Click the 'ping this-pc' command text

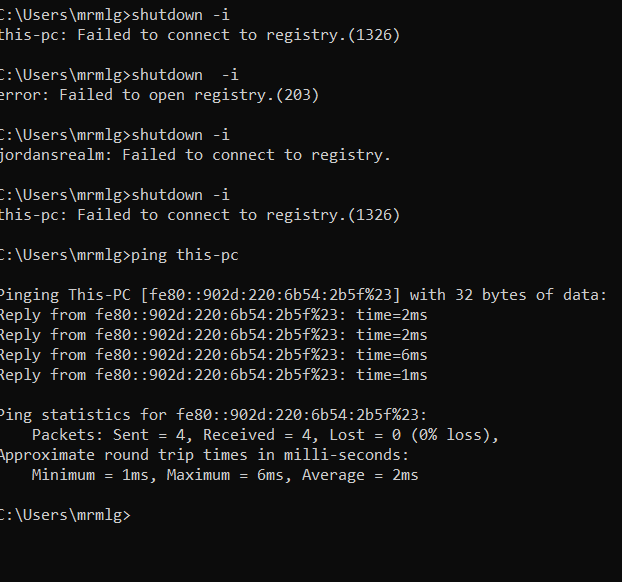coord(185,255)
